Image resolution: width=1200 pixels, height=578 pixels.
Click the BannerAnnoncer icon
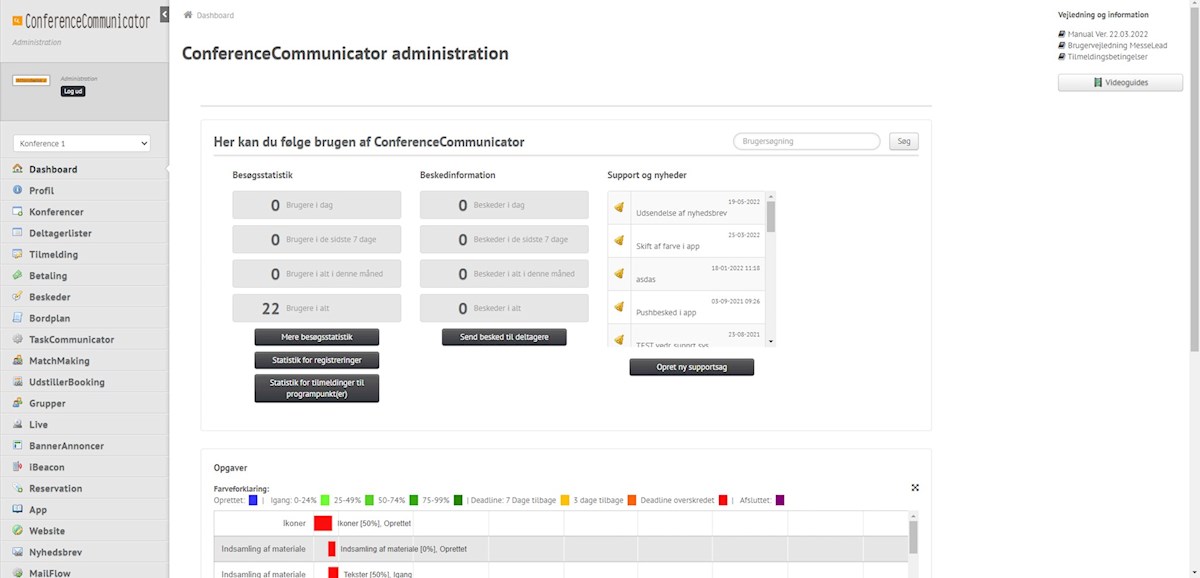18,446
